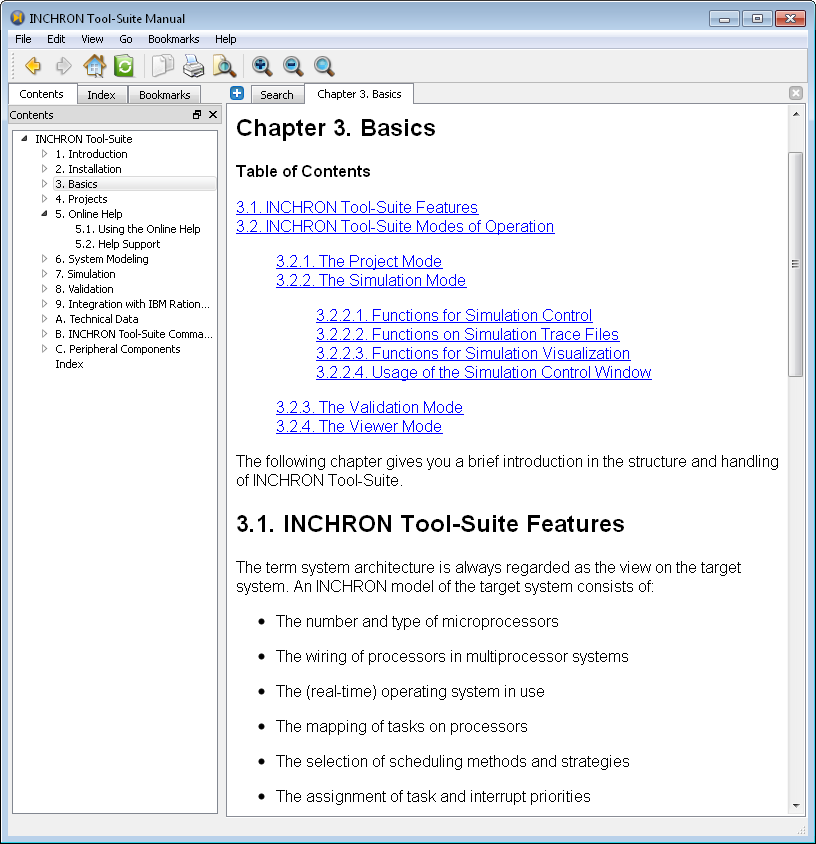Click the Zoom in icon

262,66
